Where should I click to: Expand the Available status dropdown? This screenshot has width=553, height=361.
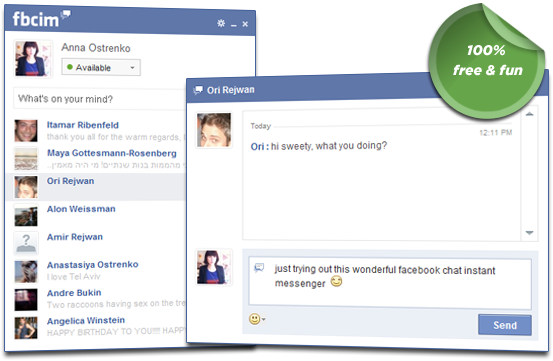[x=101, y=67]
